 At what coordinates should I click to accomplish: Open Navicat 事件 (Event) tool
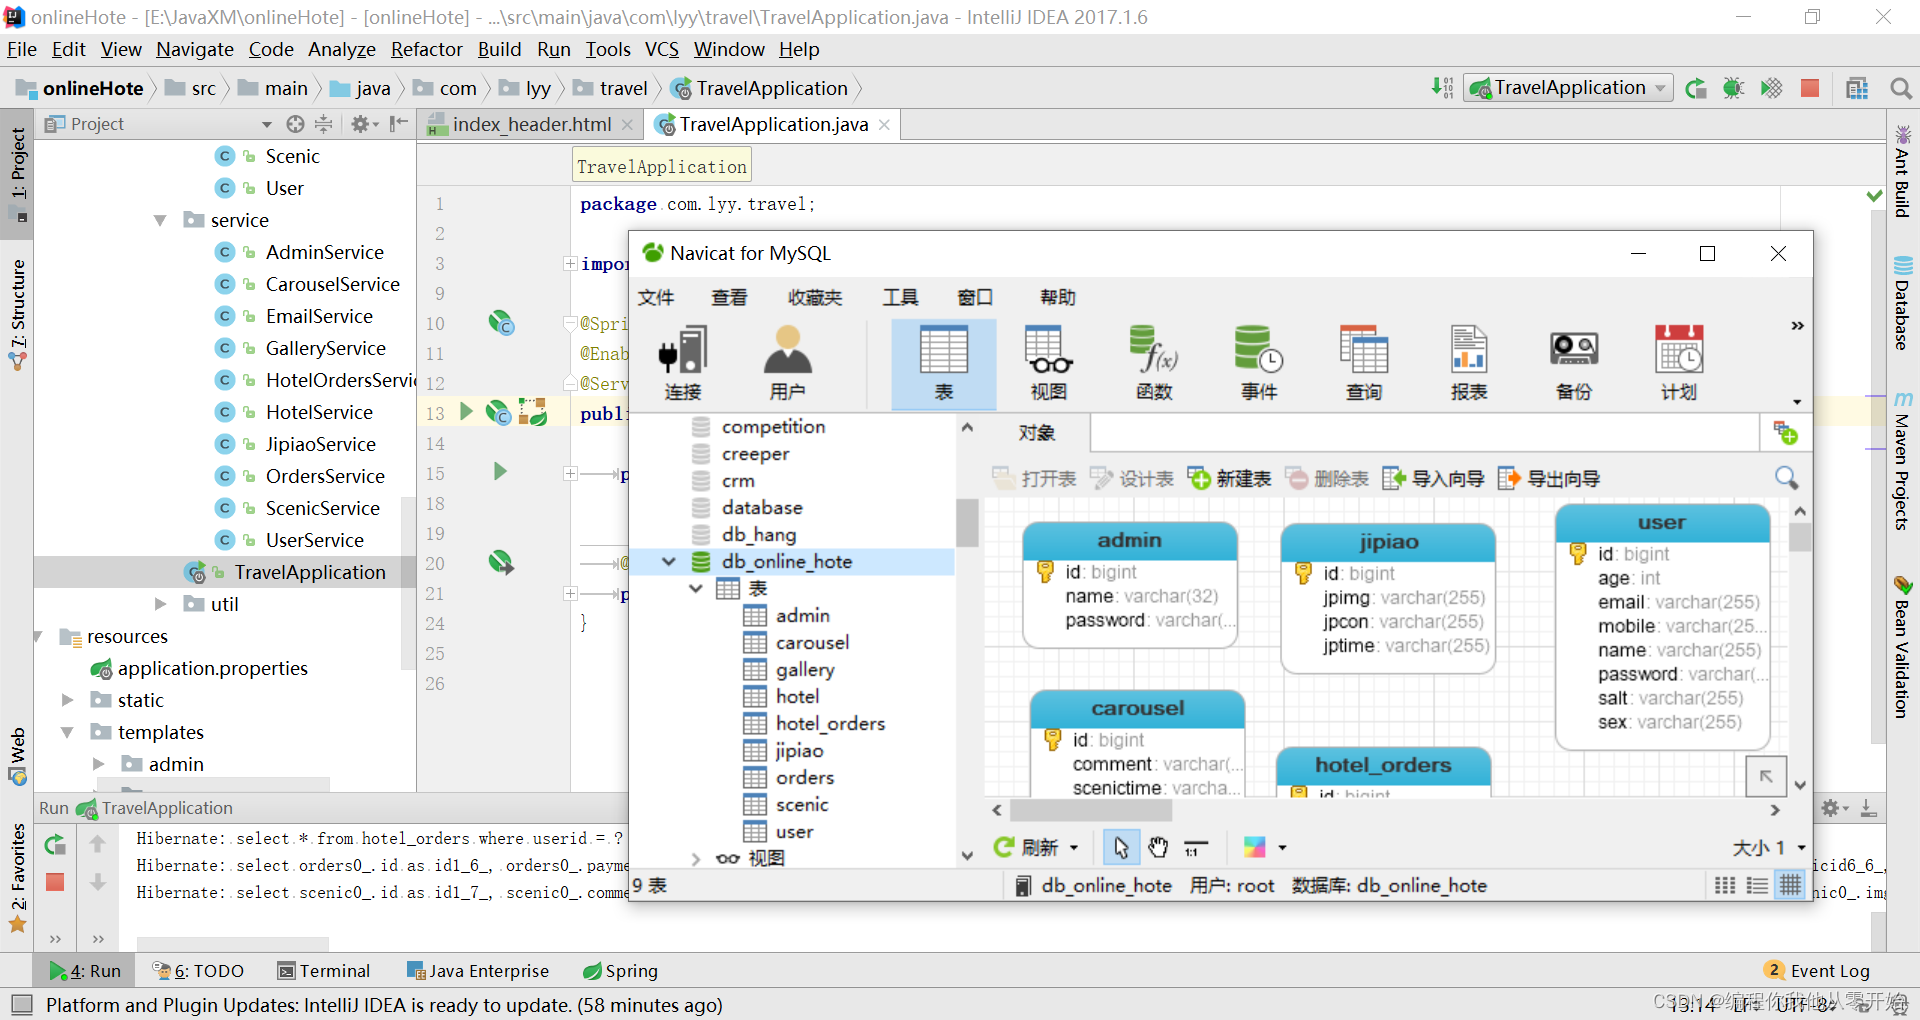click(x=1259, y=363)
